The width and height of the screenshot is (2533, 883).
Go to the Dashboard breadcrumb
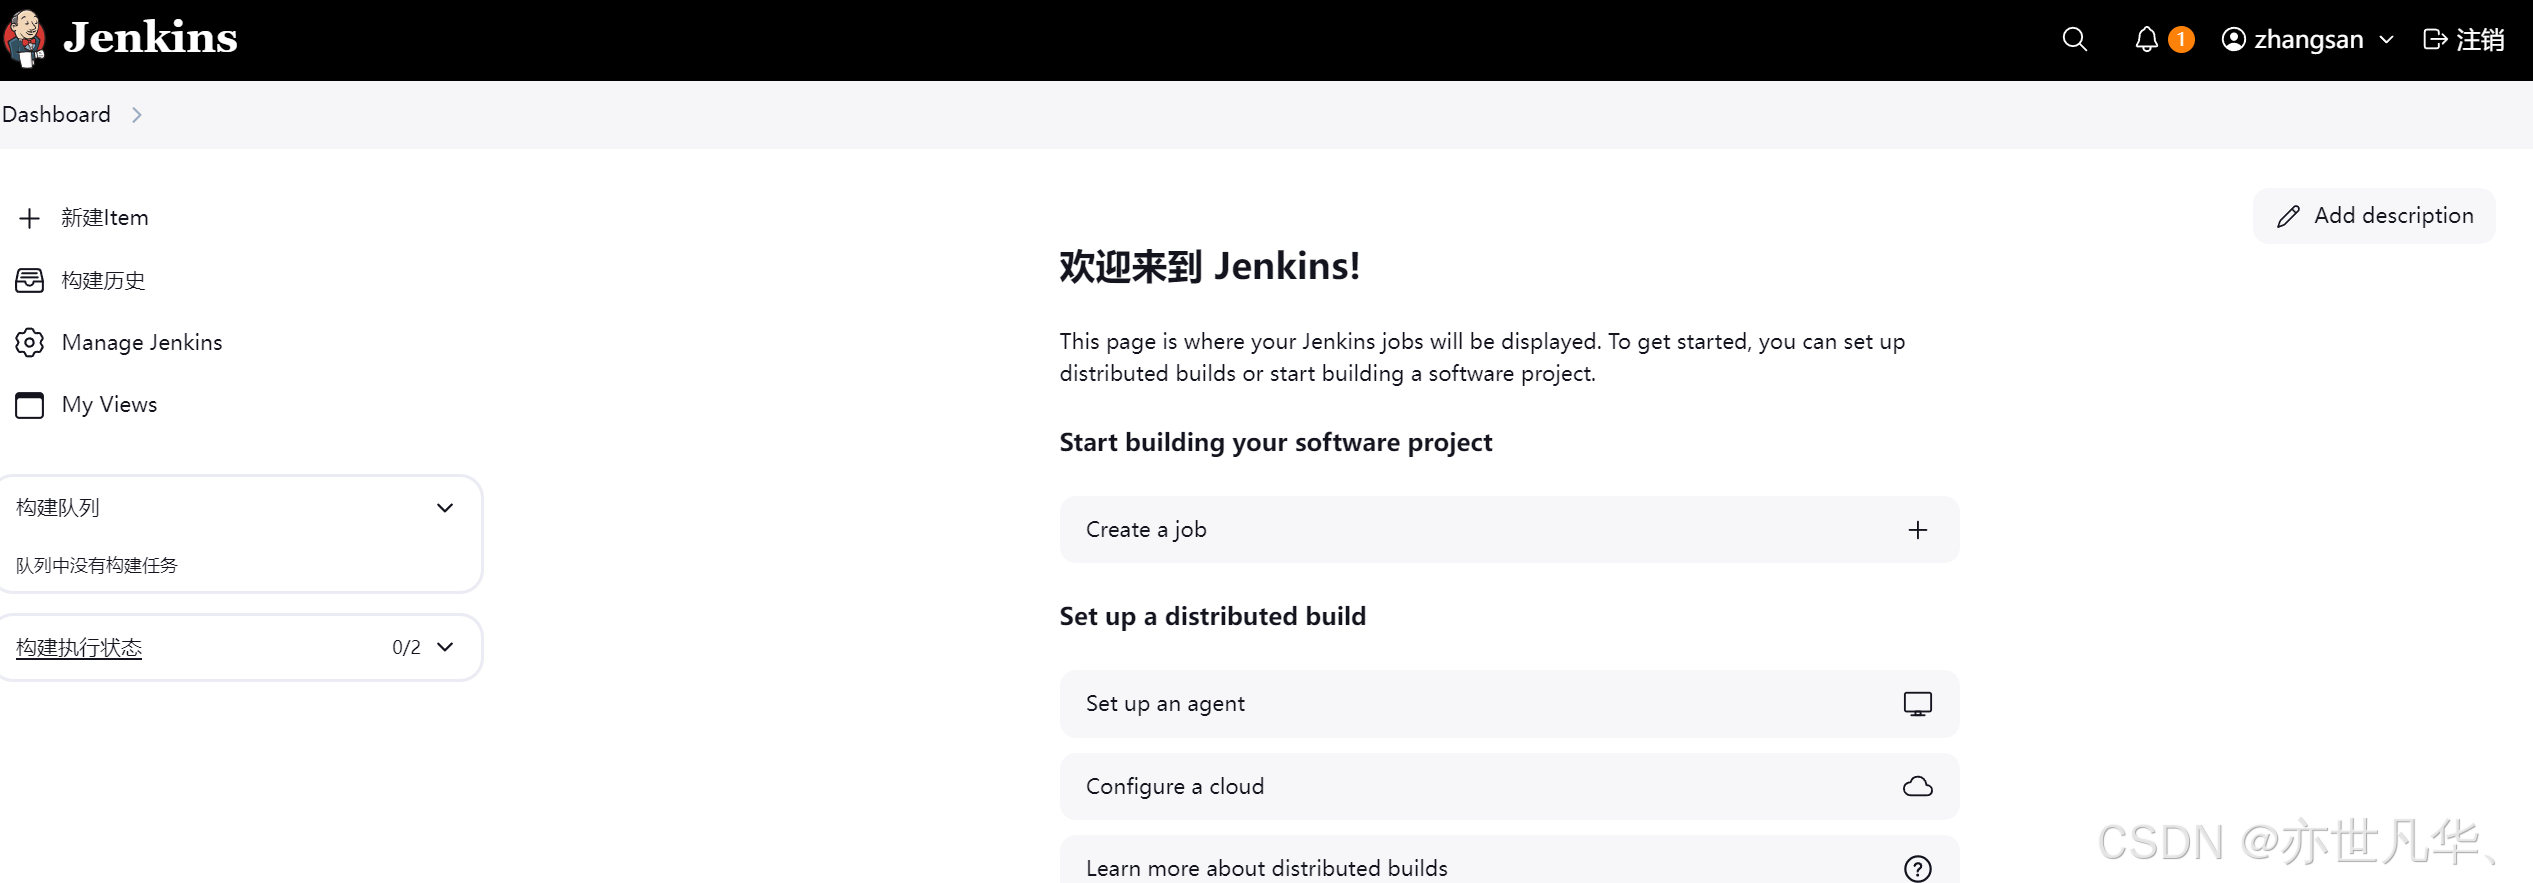(56, 114)
